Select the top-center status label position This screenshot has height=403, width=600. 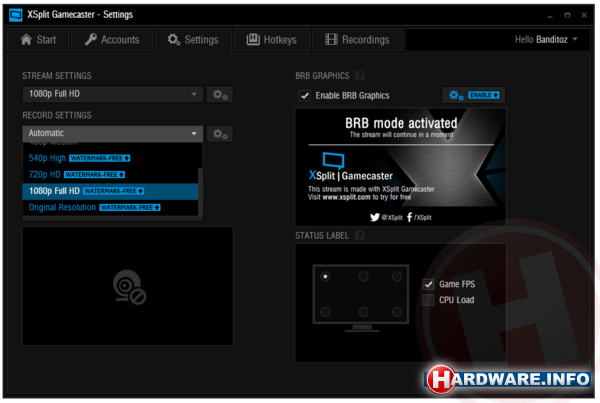coord(363,276)
